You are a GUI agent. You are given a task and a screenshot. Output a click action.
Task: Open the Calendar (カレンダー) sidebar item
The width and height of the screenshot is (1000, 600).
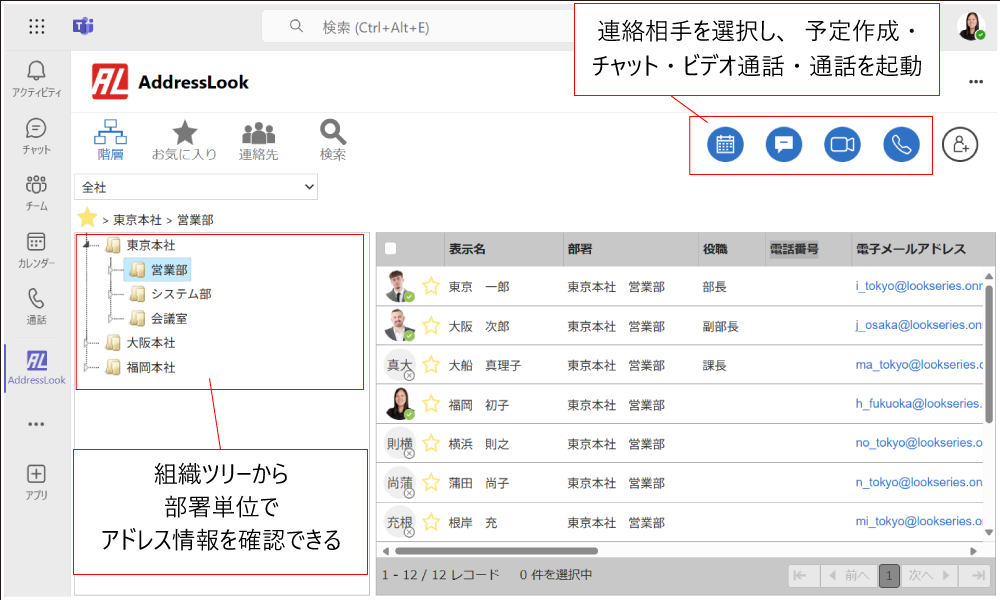coord(36,249)
